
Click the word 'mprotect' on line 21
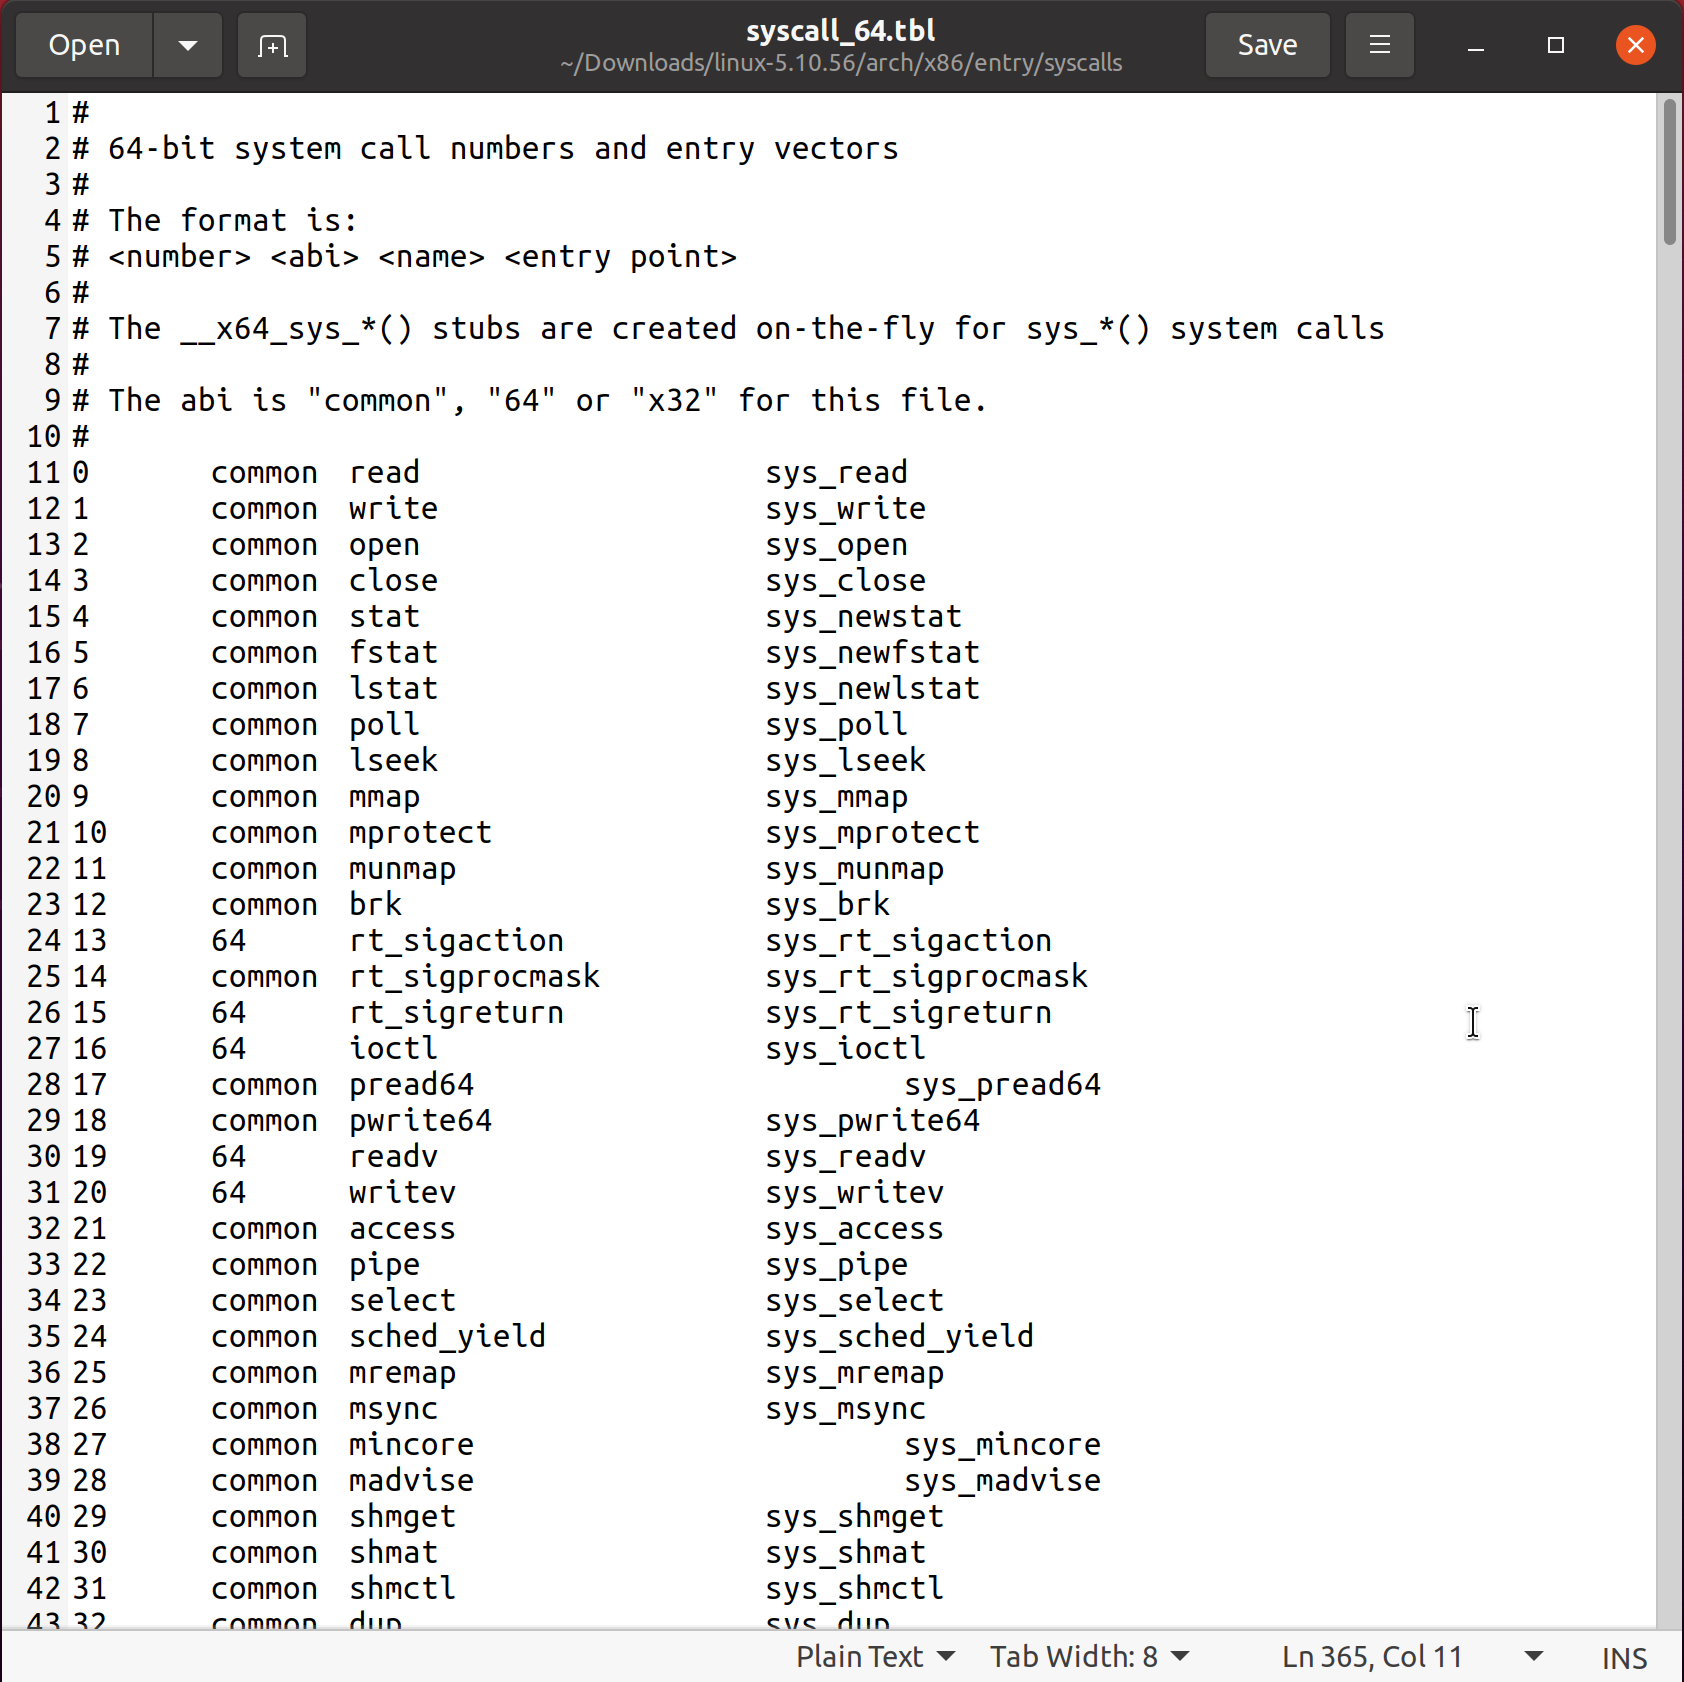pos(420,832)
